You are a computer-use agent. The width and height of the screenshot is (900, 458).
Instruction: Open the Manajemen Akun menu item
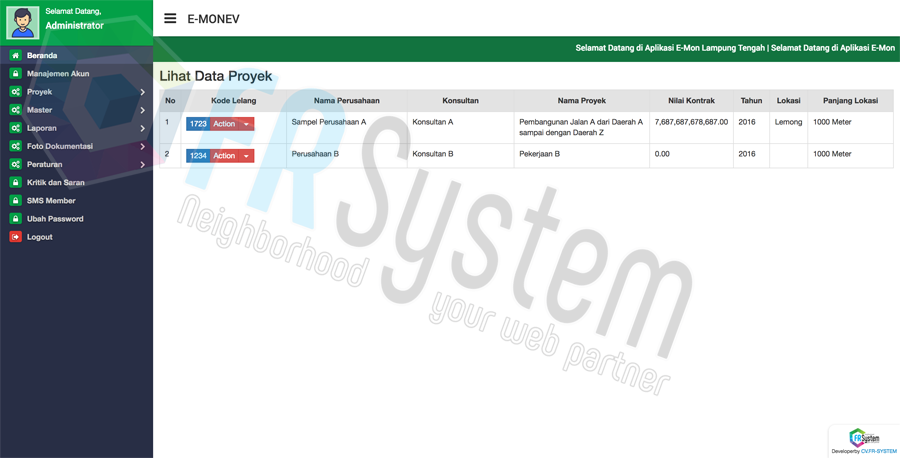76,73
